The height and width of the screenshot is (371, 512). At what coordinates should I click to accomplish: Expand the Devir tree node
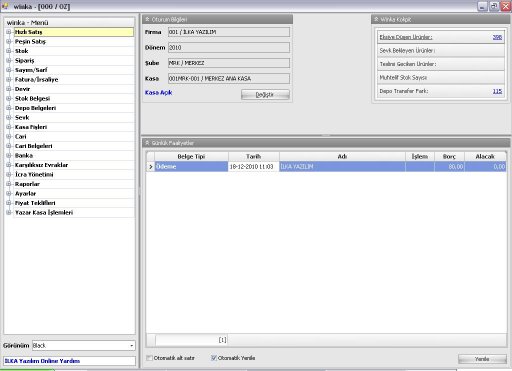[9, 89]
